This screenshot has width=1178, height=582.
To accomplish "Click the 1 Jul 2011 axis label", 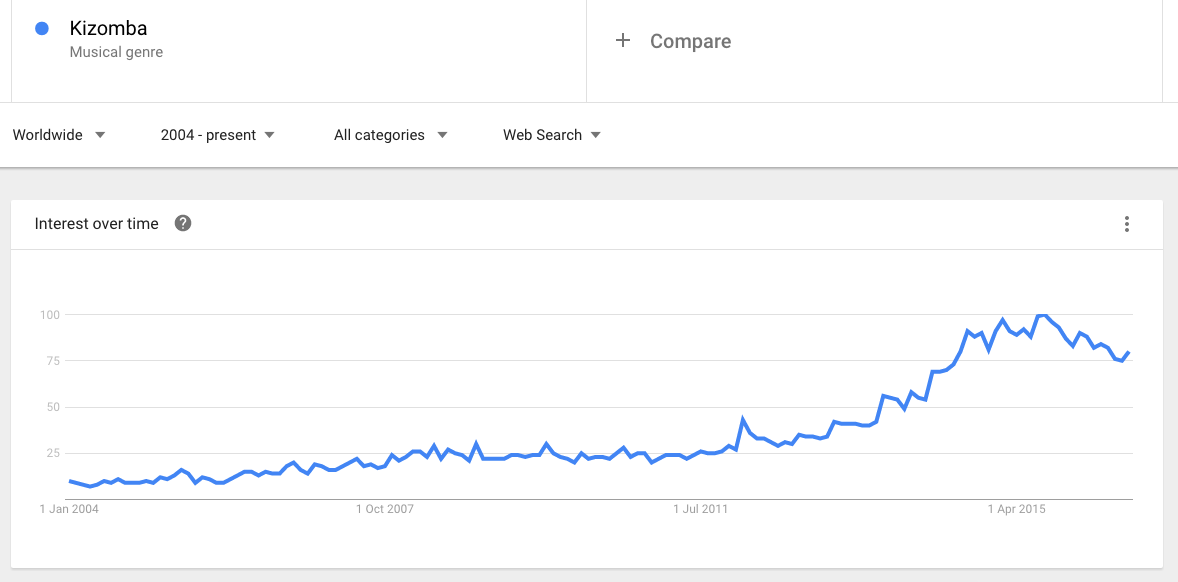I will 701,509.
